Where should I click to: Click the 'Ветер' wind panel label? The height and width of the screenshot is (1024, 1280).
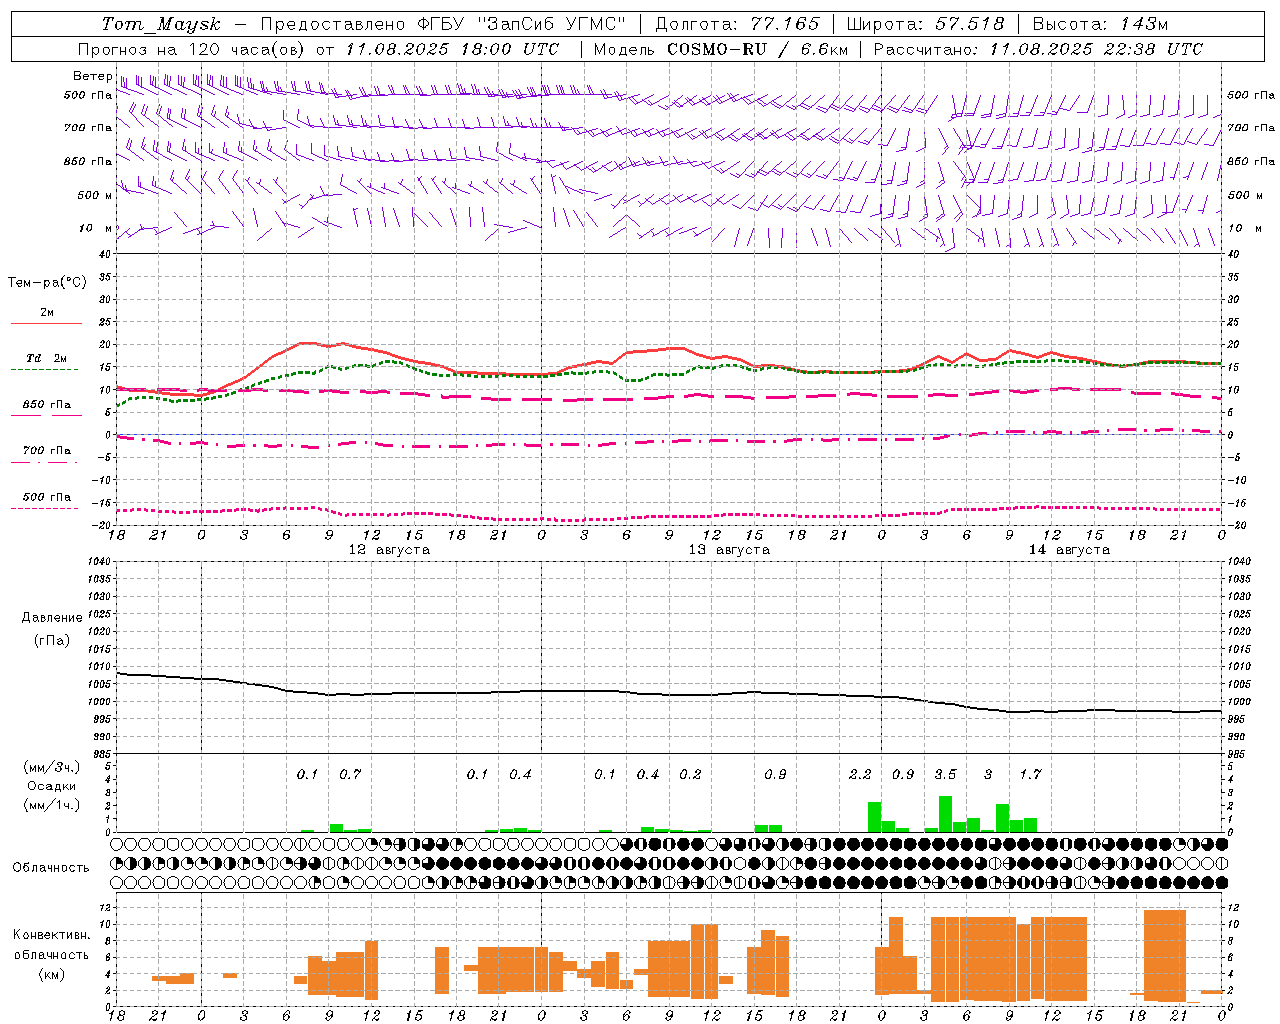[93, 77]
